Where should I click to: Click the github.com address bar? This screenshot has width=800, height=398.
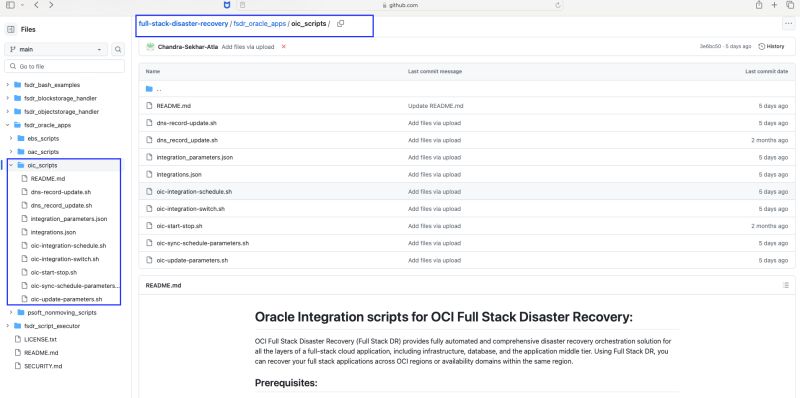(x=400, y=5)
